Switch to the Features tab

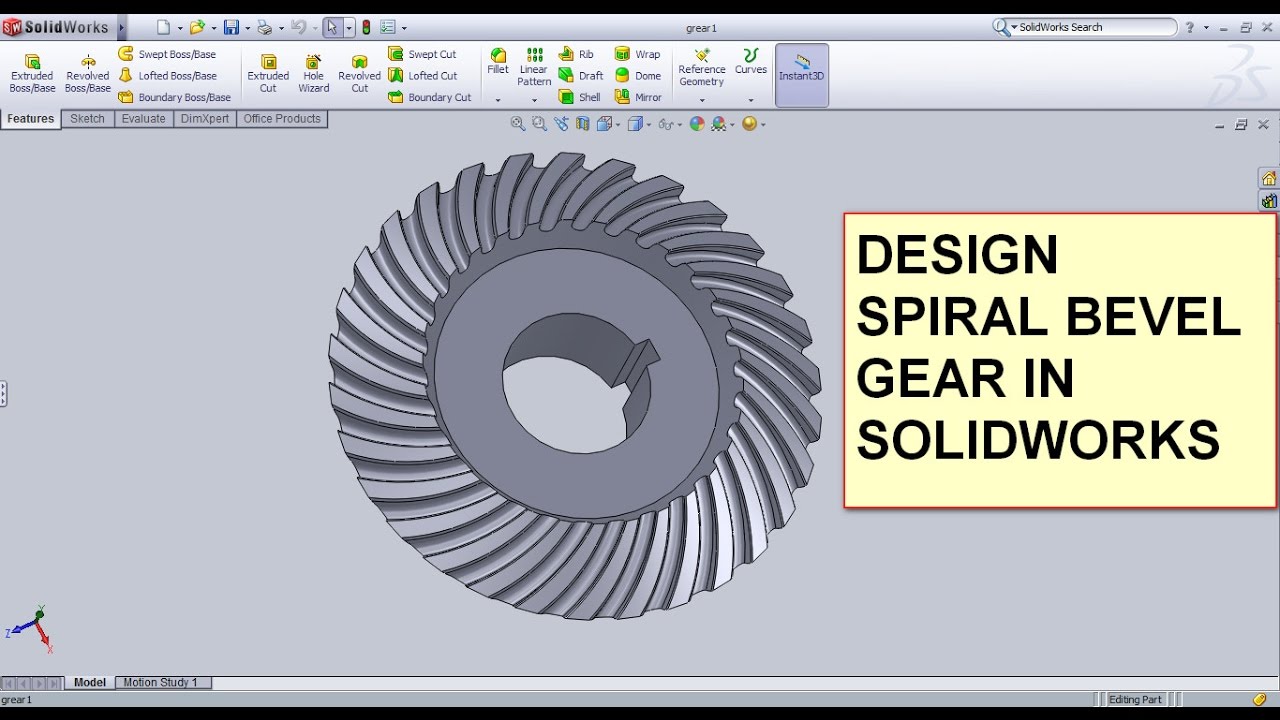tap(31, 119)
